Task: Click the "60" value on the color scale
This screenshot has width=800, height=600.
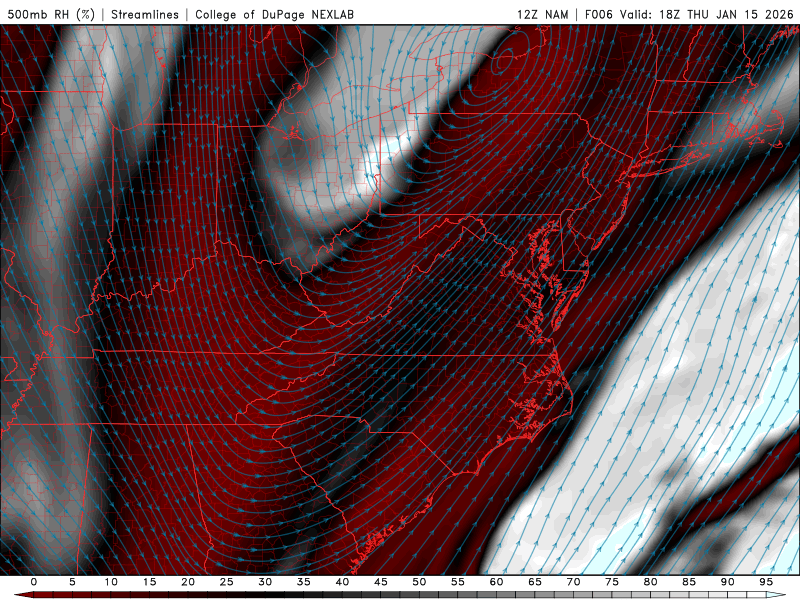Action: [496, 582]
